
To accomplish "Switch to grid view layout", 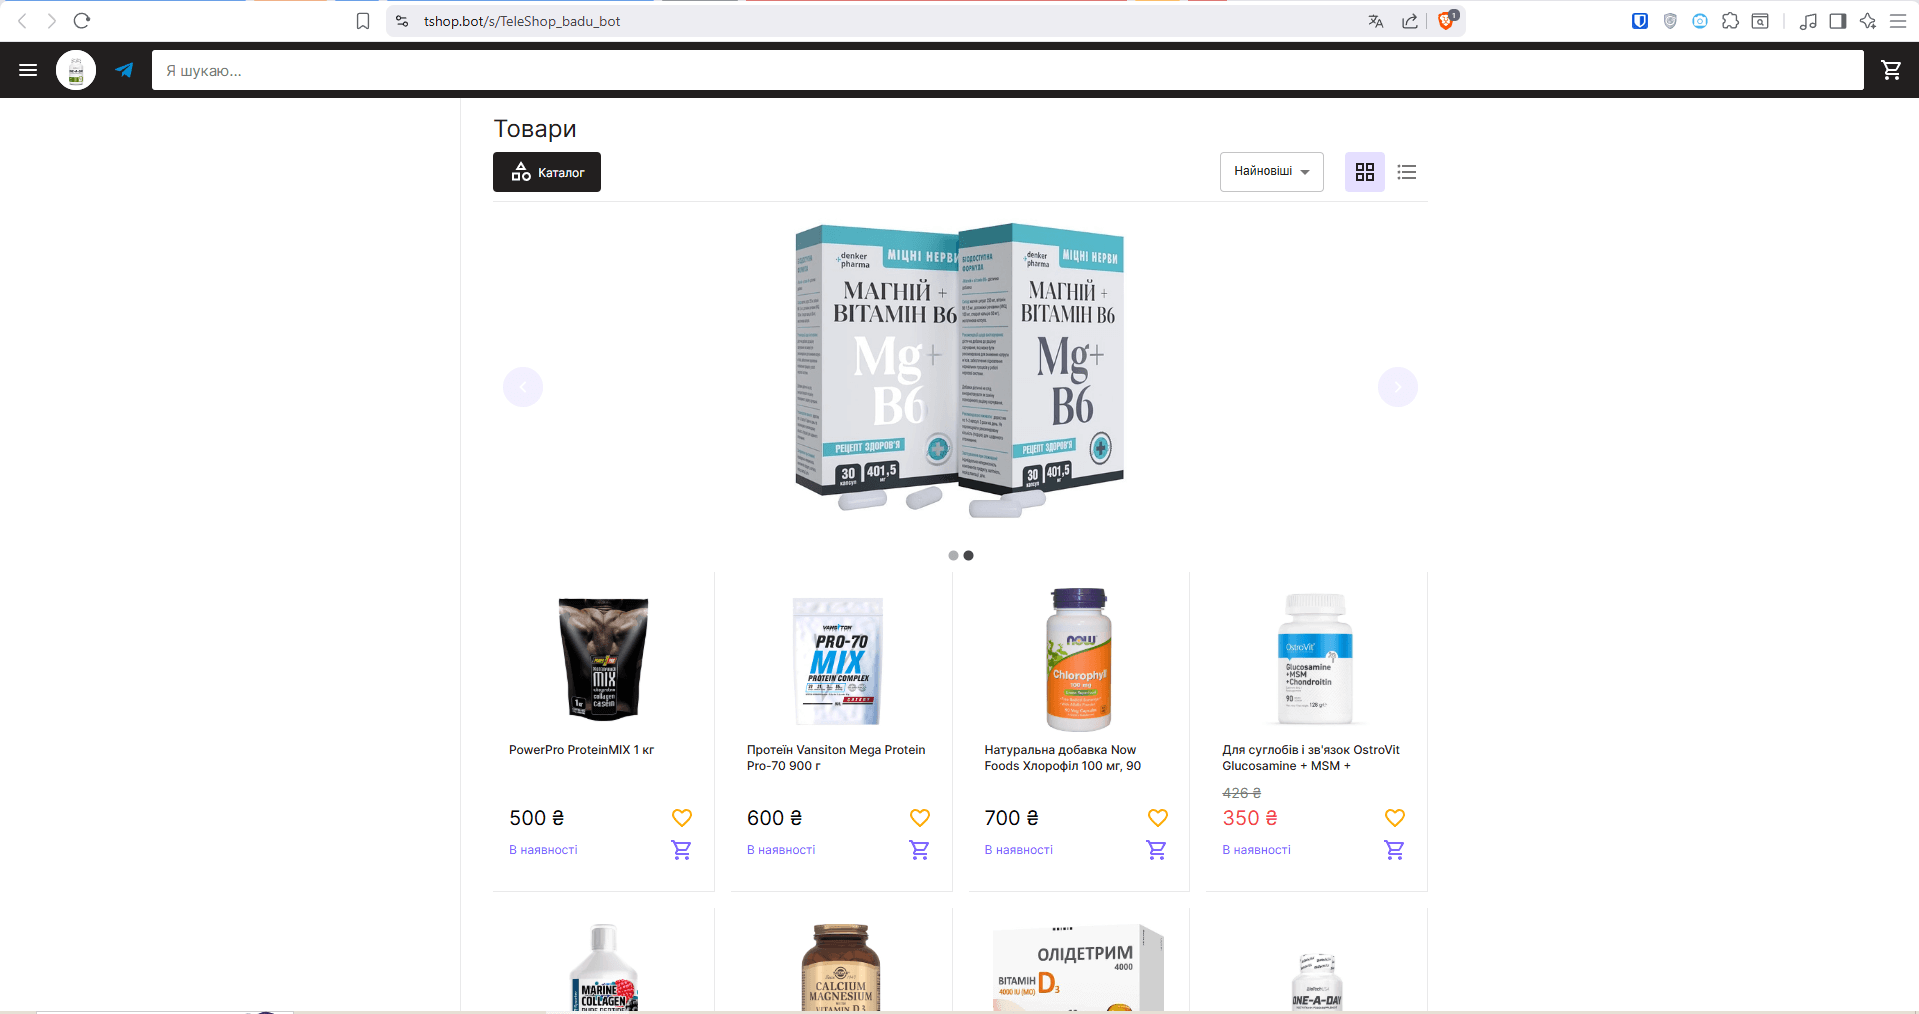I will tap(1365, 172).
